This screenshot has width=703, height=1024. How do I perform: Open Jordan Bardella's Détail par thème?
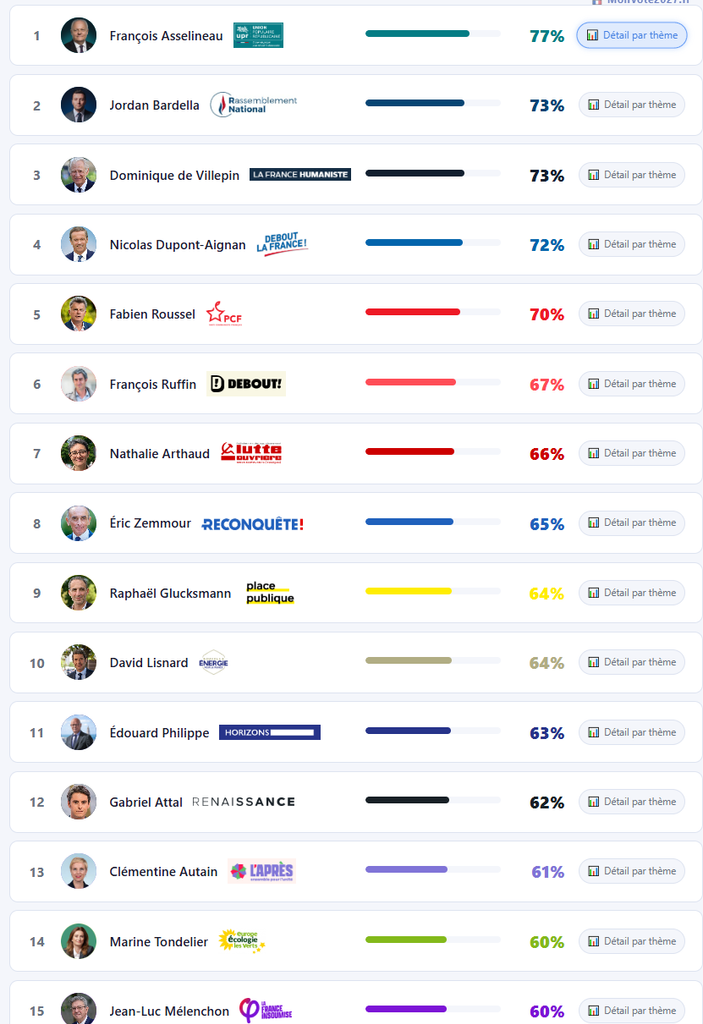click(632, 105)
